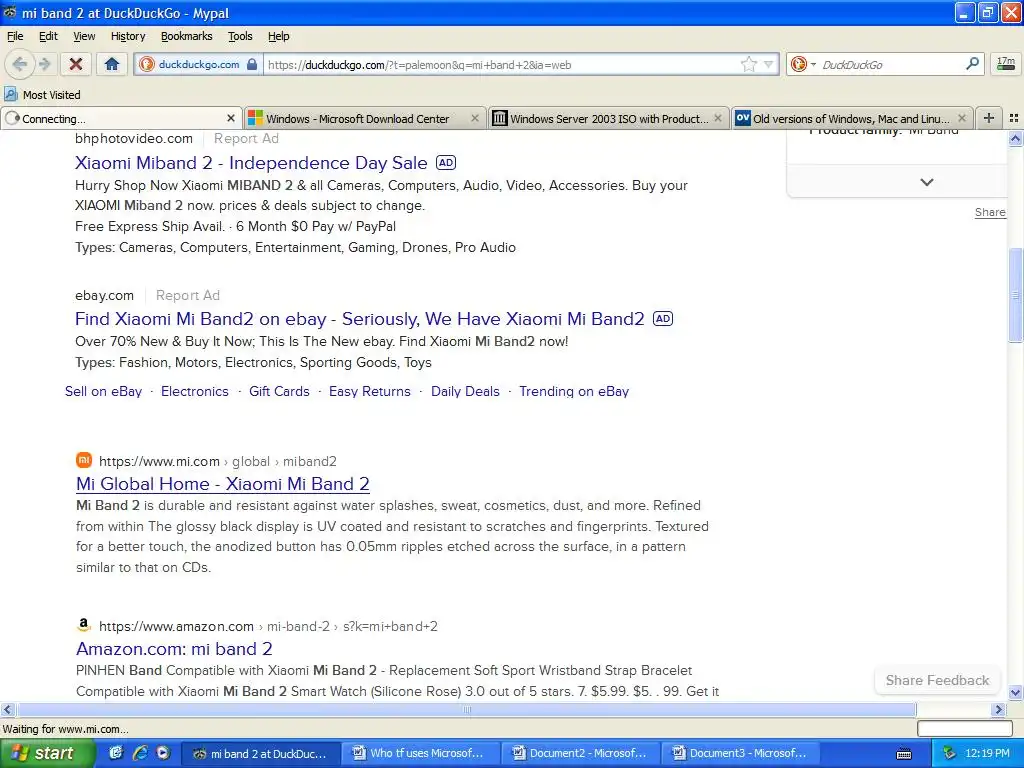The height and width of the screenshot is (768, 1024).
Task: Open the Bookmarks menu
Action: [x=187, y=36]
